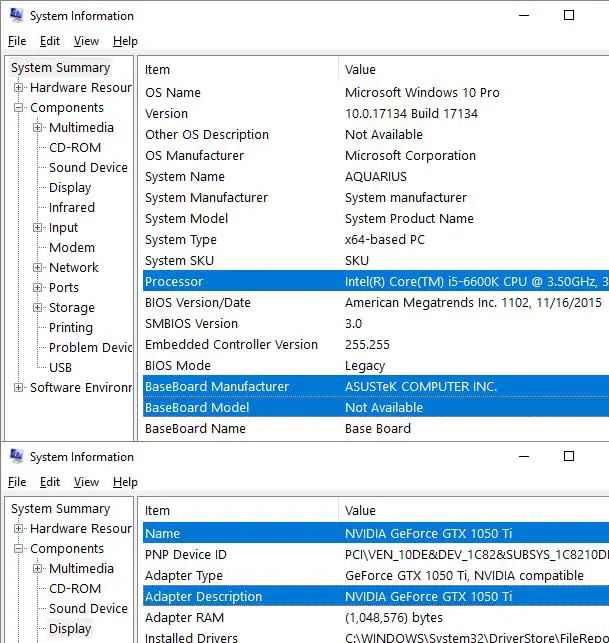Select the OS Name row

coord(376,93)
